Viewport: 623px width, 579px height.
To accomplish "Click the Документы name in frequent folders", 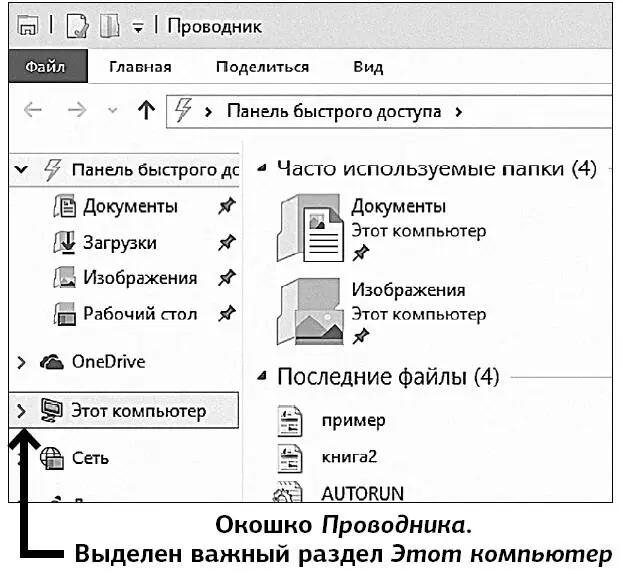I will click(399, 207).
